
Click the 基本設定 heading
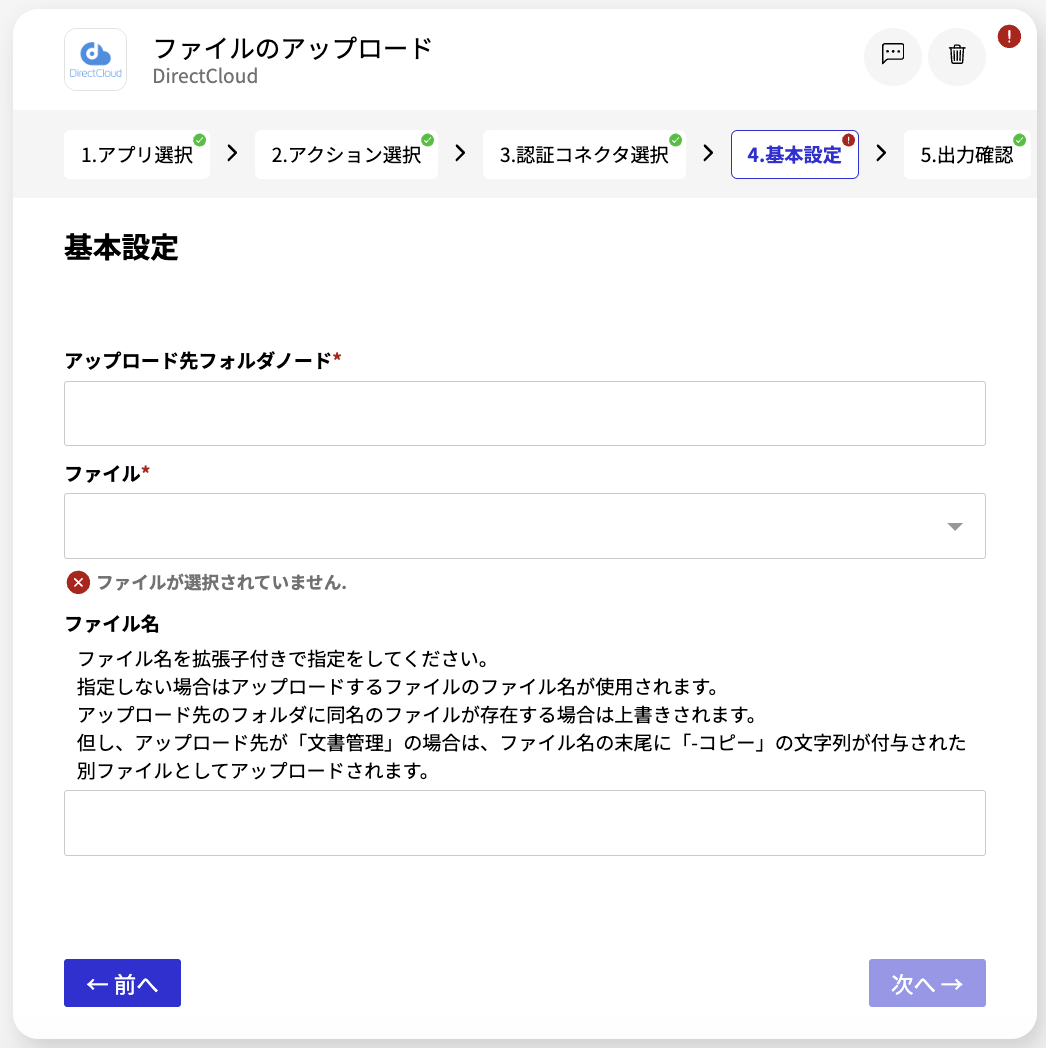[x=121, y=247]
